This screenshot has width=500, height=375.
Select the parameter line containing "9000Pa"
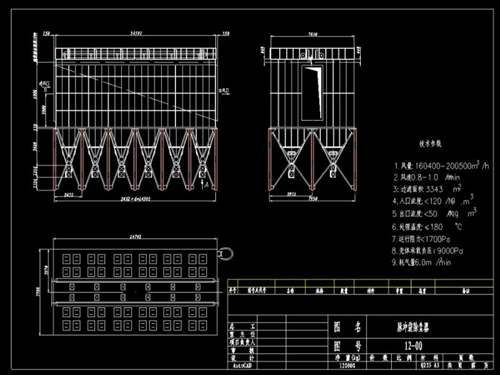coord(427,251)
